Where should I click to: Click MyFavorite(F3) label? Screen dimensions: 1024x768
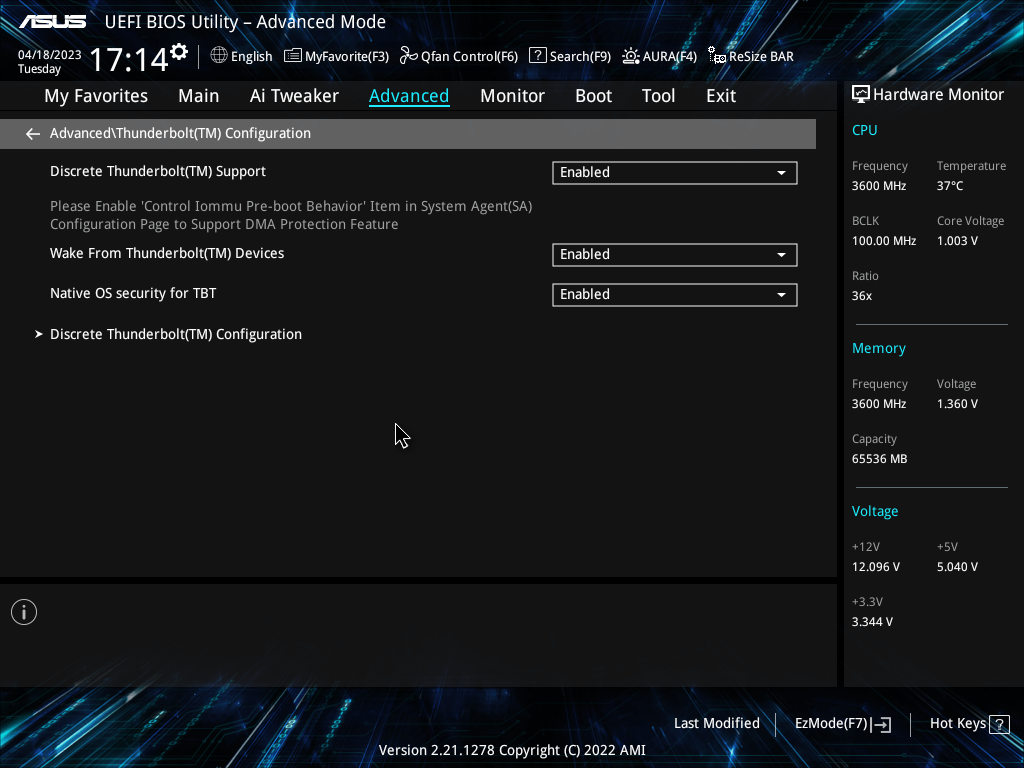[x=347, y=57]
